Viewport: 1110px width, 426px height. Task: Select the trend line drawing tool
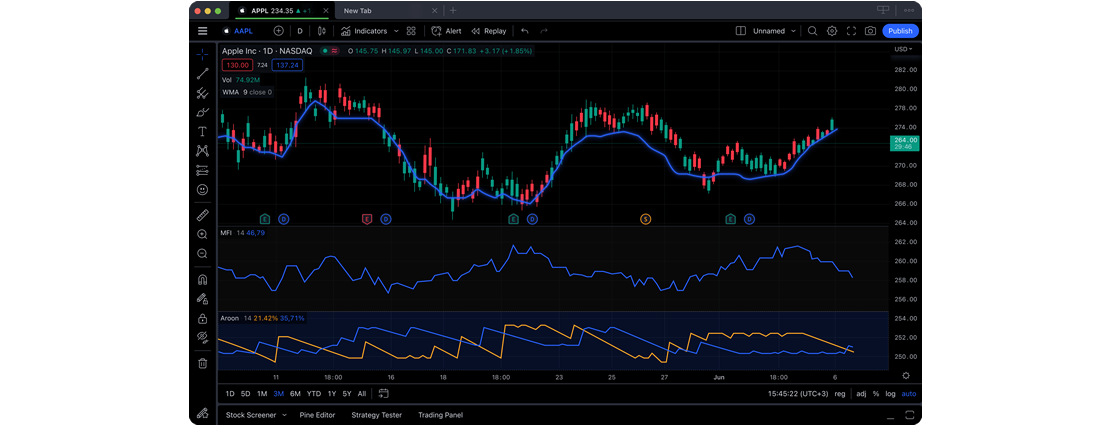point(202,73)
